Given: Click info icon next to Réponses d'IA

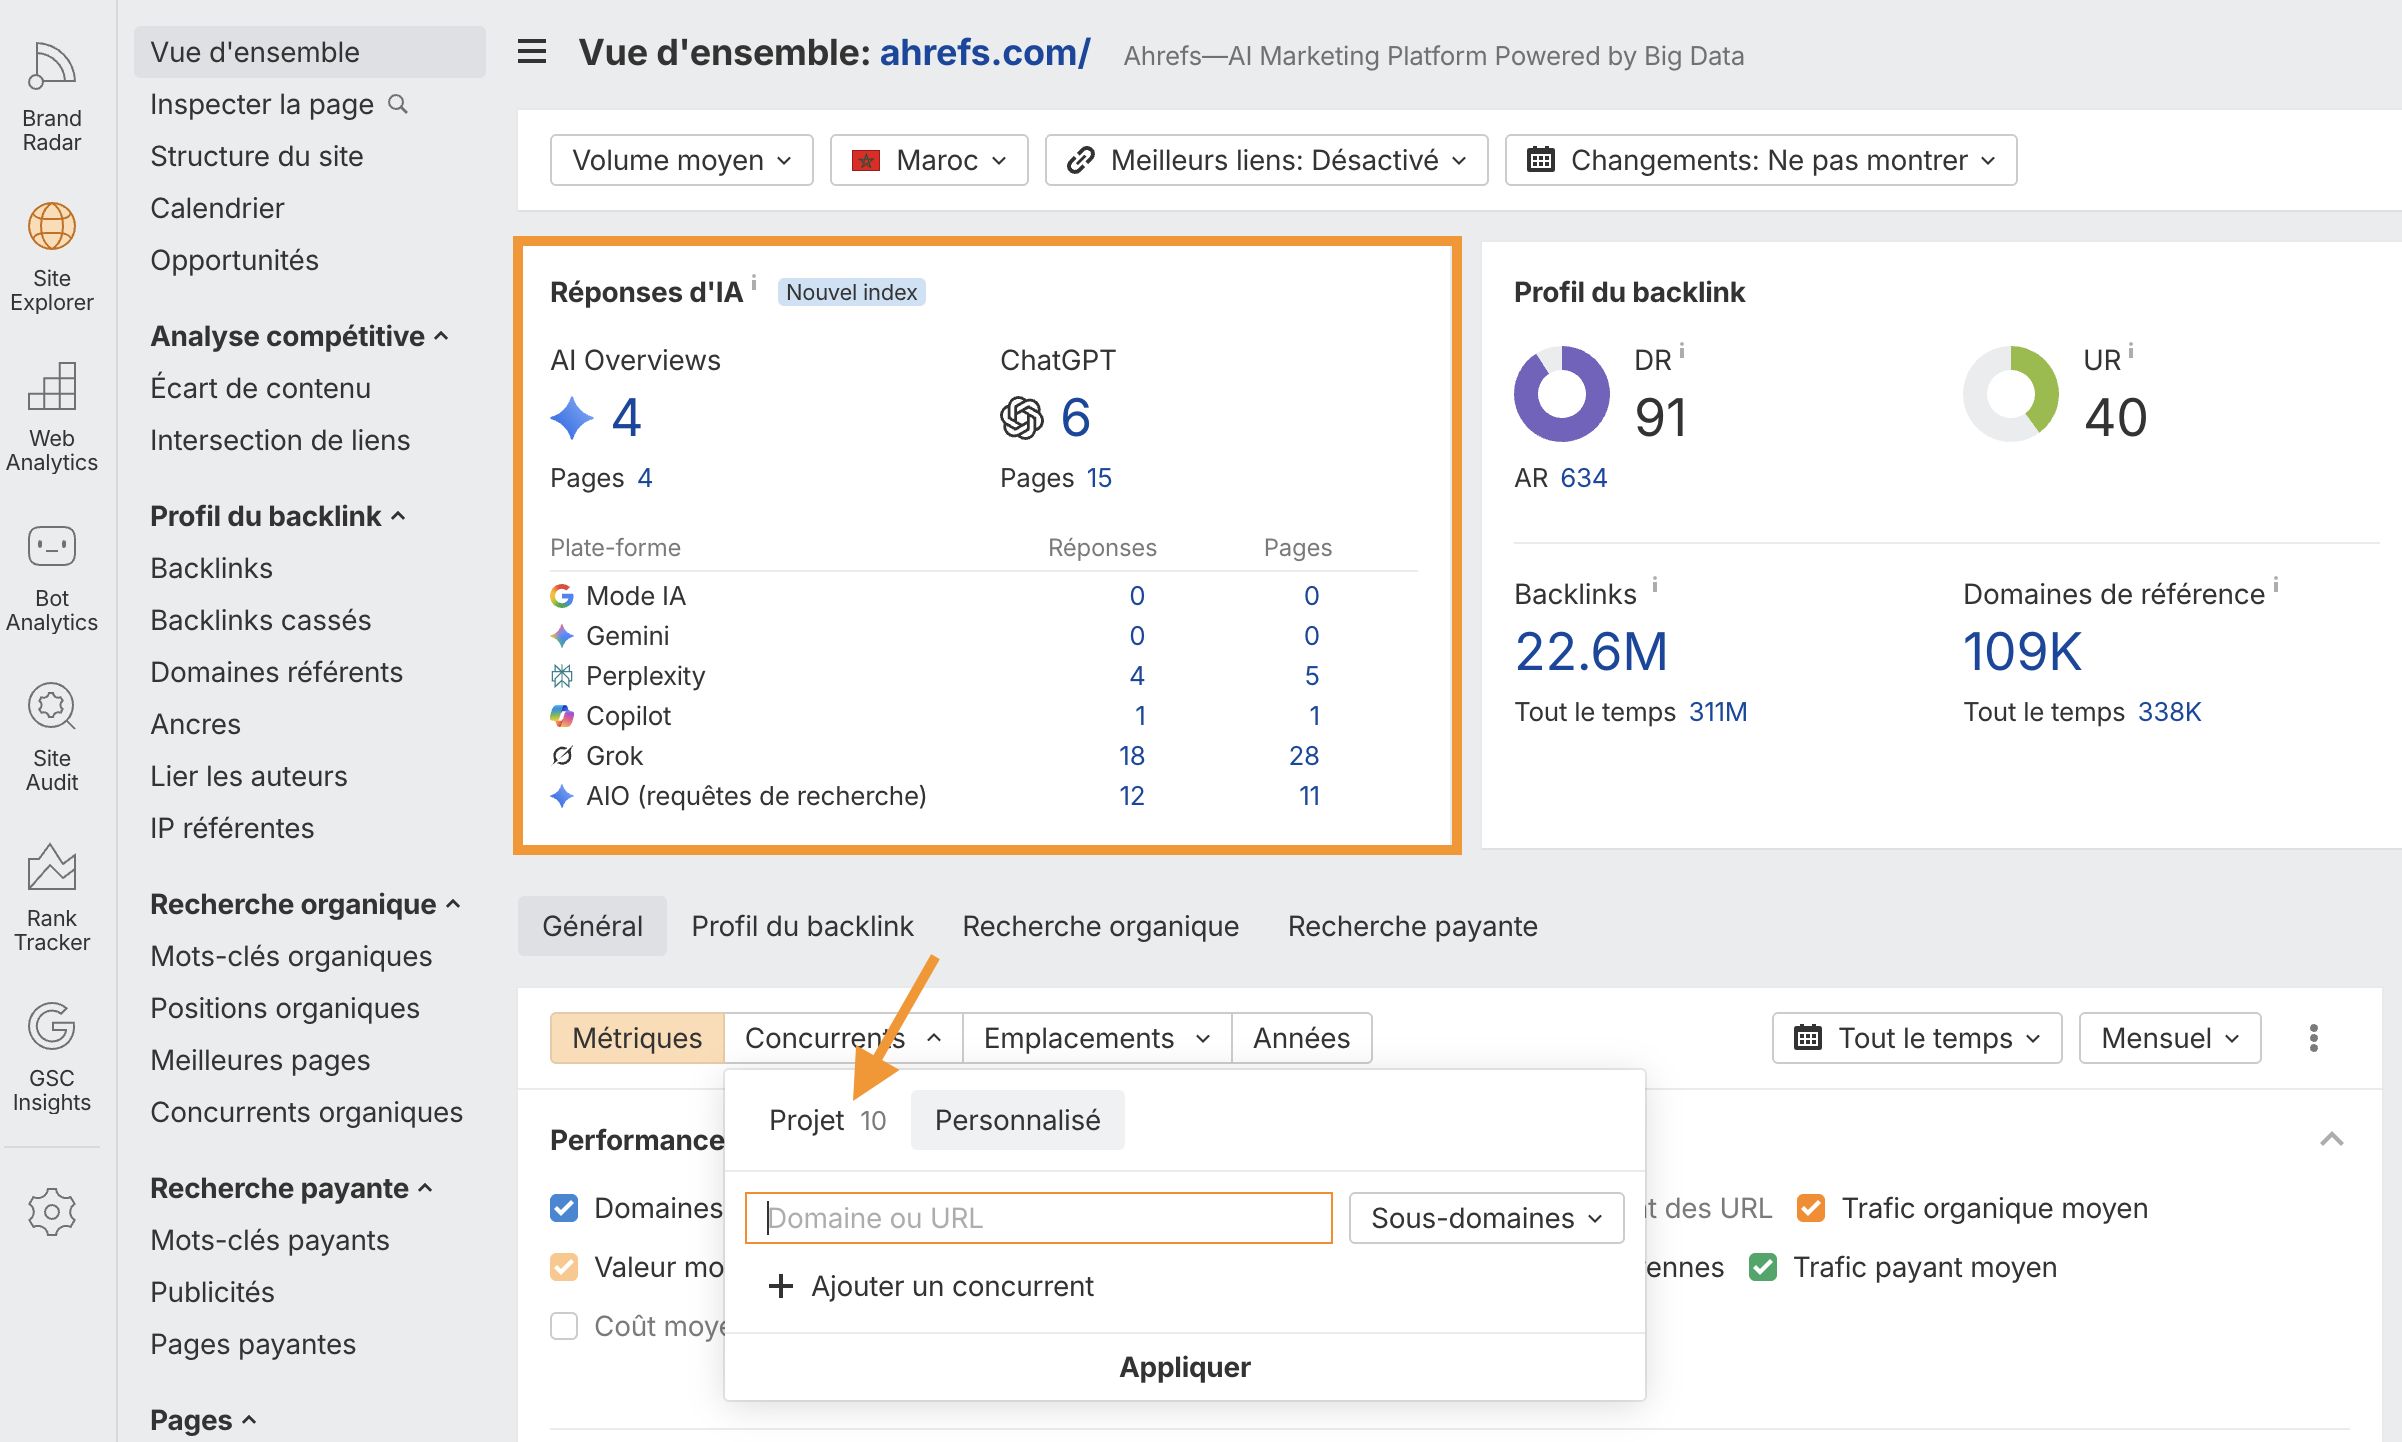Looking at the screenshot, I should (x=754, y=283).
